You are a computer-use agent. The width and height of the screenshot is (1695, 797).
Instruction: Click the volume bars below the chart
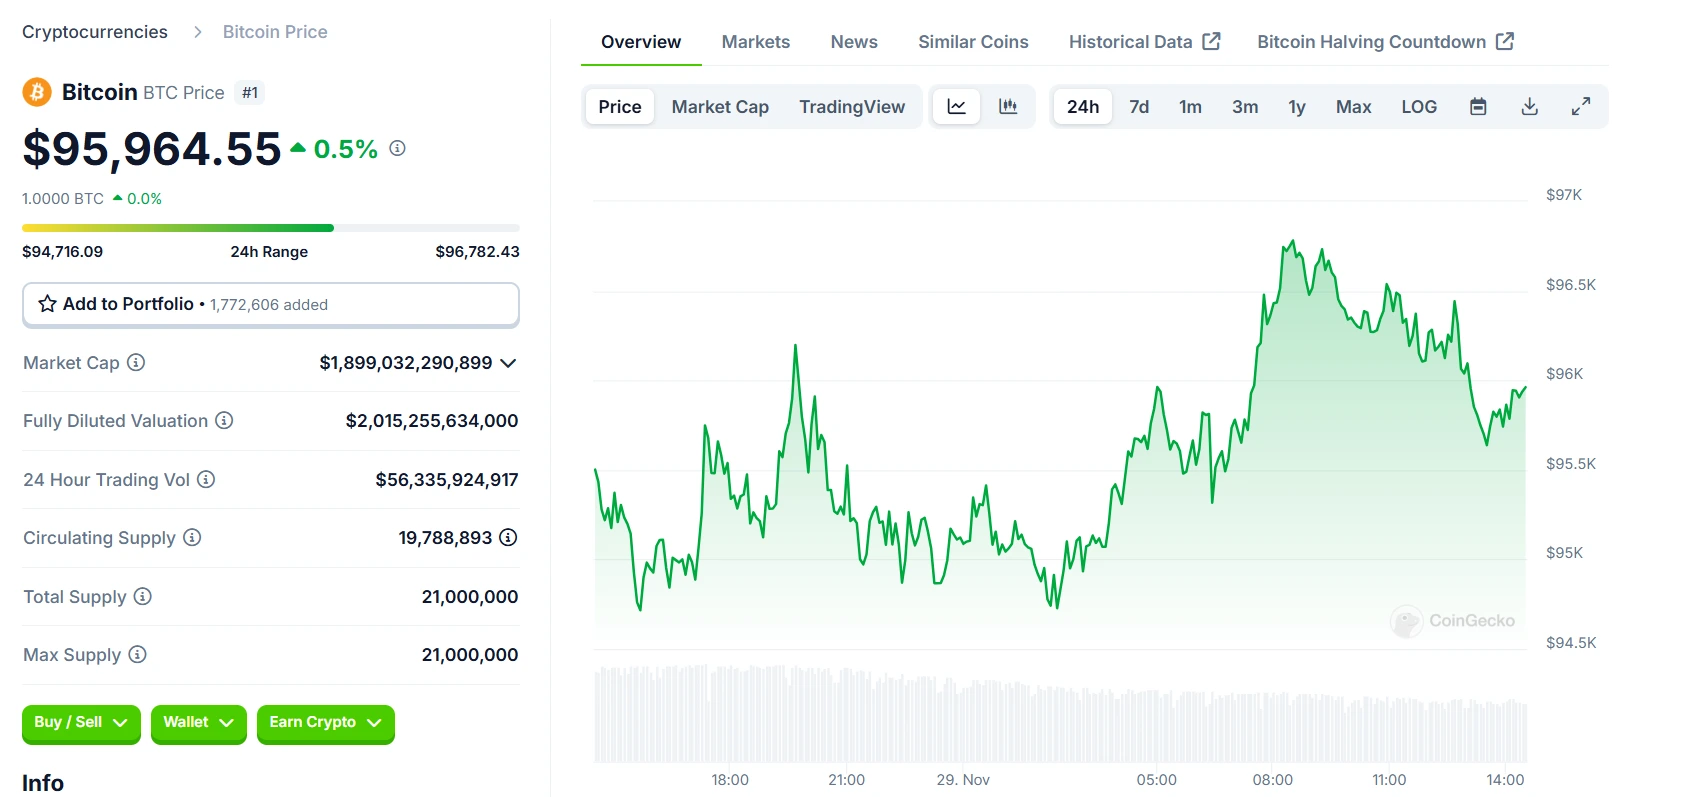tap(1061, 713)
